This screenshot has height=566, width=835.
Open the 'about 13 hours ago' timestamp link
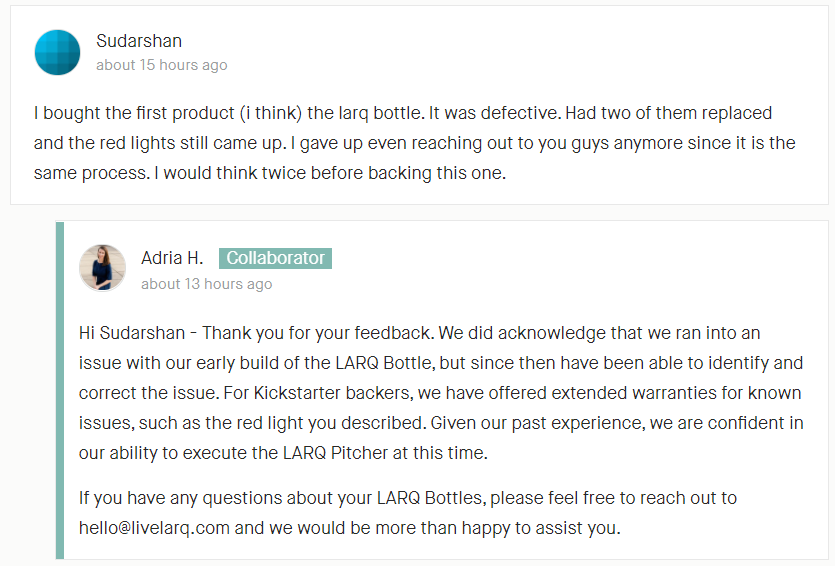pos(207,284)
